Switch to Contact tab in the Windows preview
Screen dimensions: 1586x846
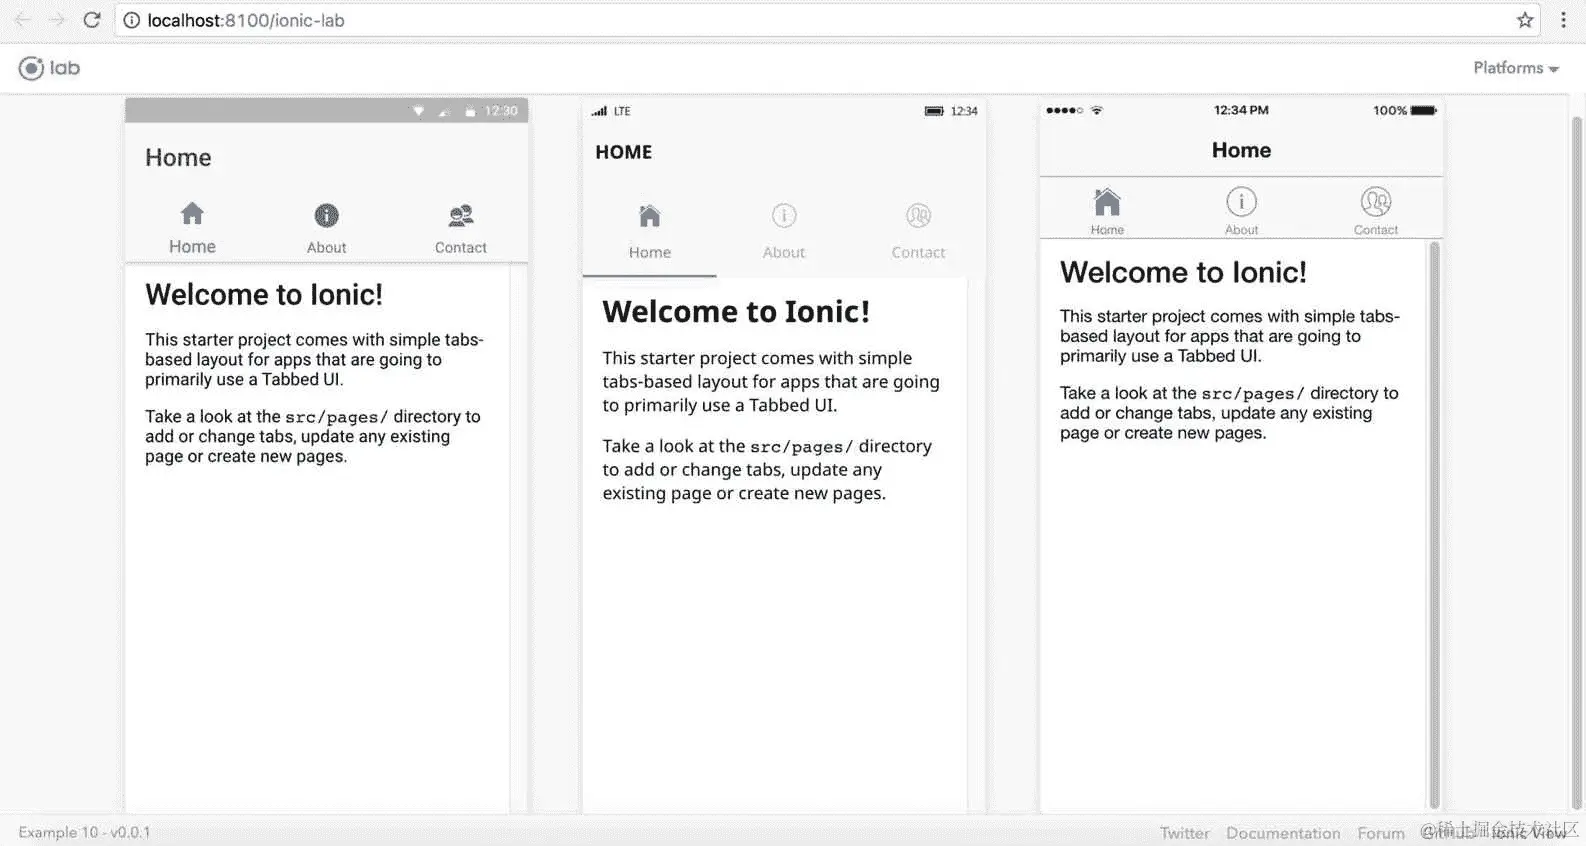coord(918,233)
